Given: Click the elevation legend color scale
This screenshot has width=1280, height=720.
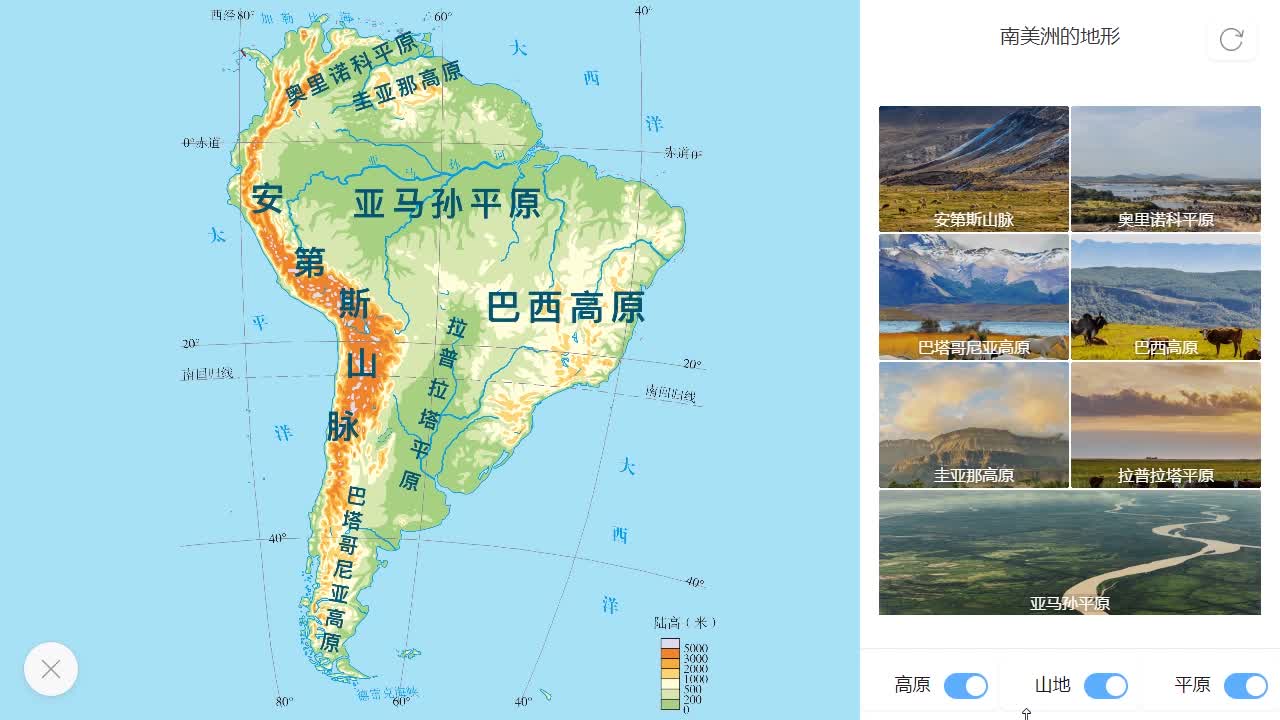Looking at the screenshot, I should [670, 675].
